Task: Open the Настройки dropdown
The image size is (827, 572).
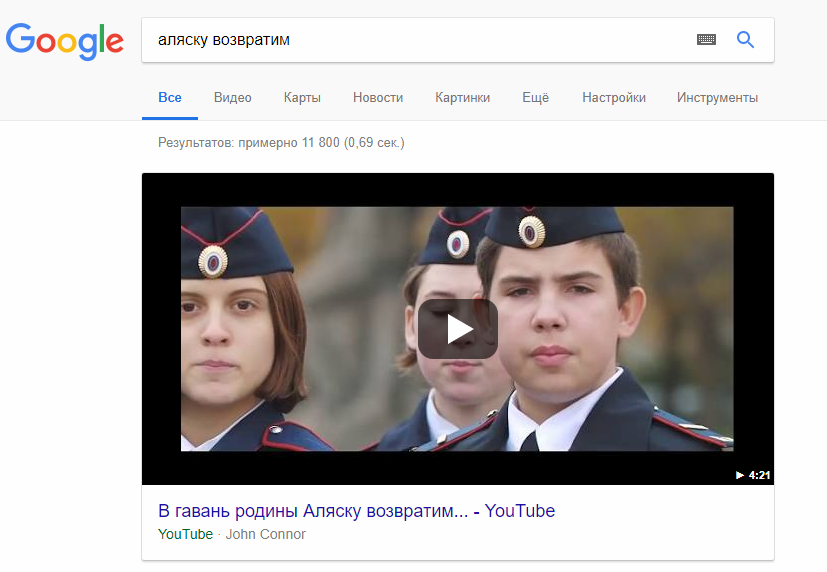Action: (x=614, y=98)
